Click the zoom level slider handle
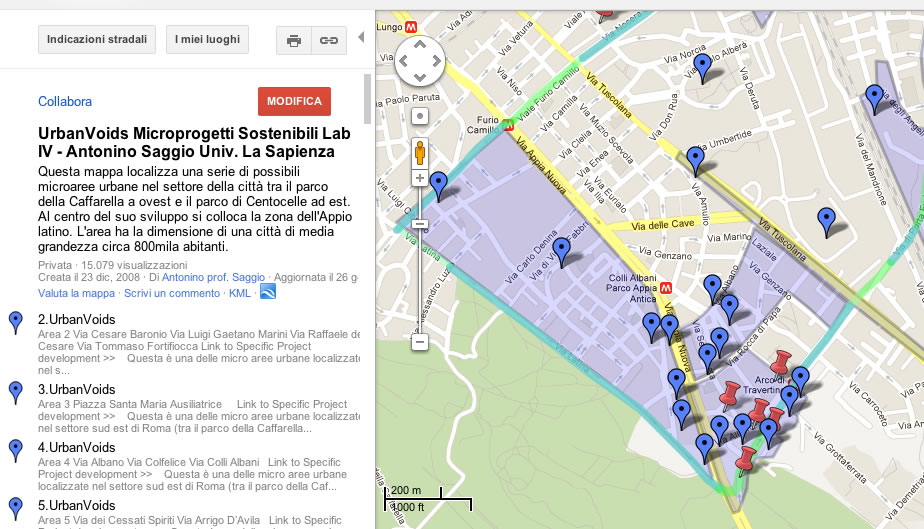 (x=420, y=224)
